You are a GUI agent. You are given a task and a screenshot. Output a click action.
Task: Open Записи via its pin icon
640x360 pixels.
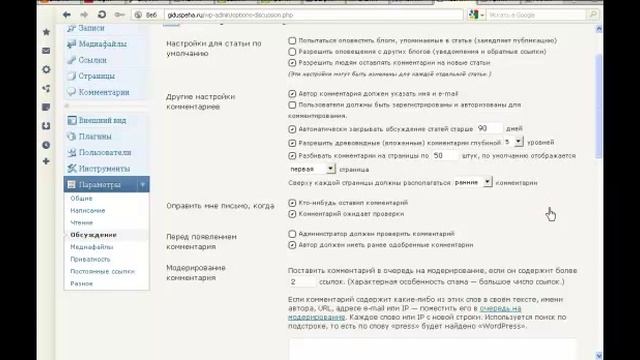tap(71, 28)
